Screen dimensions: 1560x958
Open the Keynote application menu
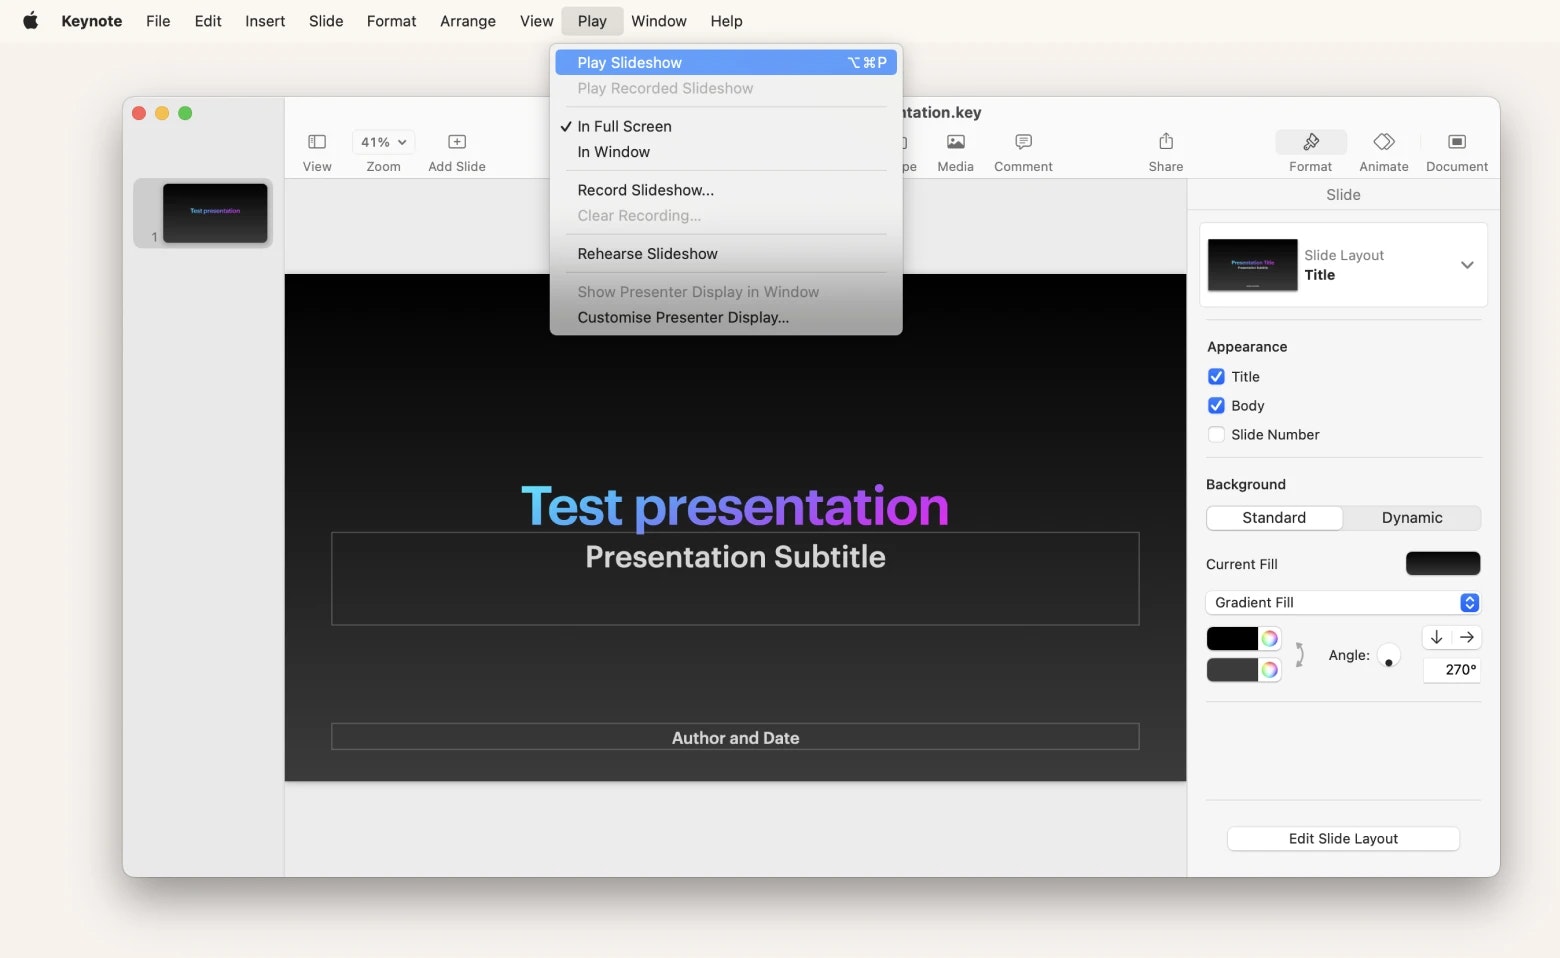[92, 21]
